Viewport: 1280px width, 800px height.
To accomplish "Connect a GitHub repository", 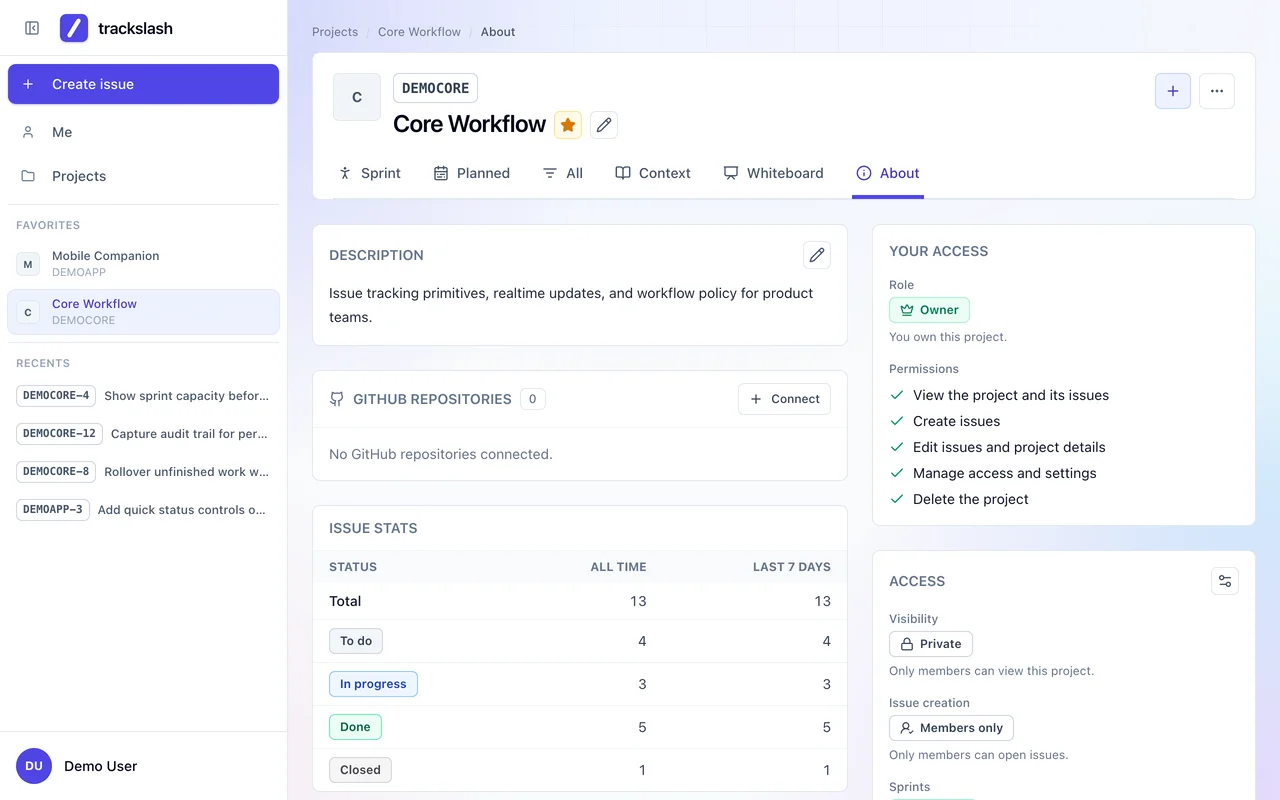I will tap(785, 399).
